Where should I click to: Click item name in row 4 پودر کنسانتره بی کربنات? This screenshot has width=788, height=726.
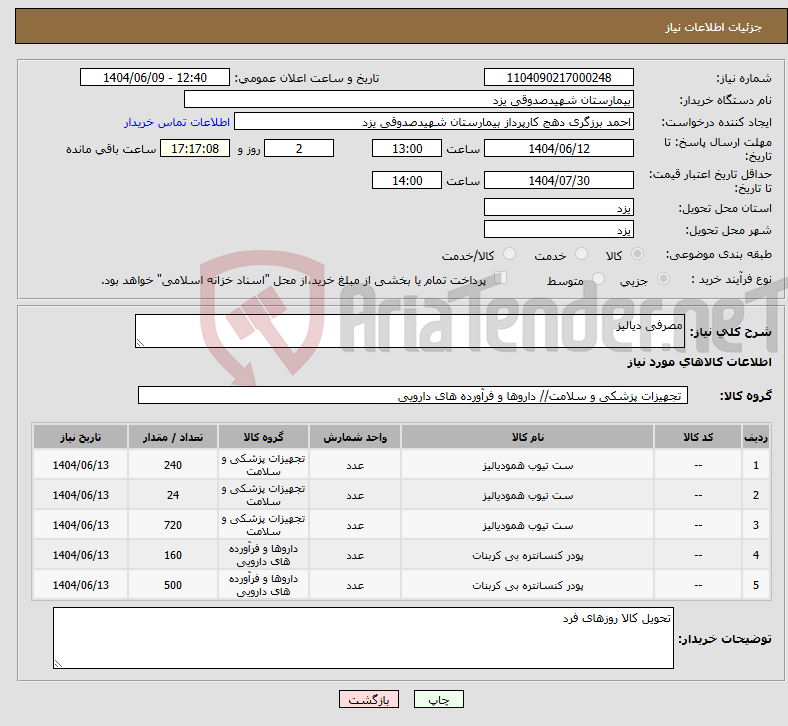click(527, 555)
